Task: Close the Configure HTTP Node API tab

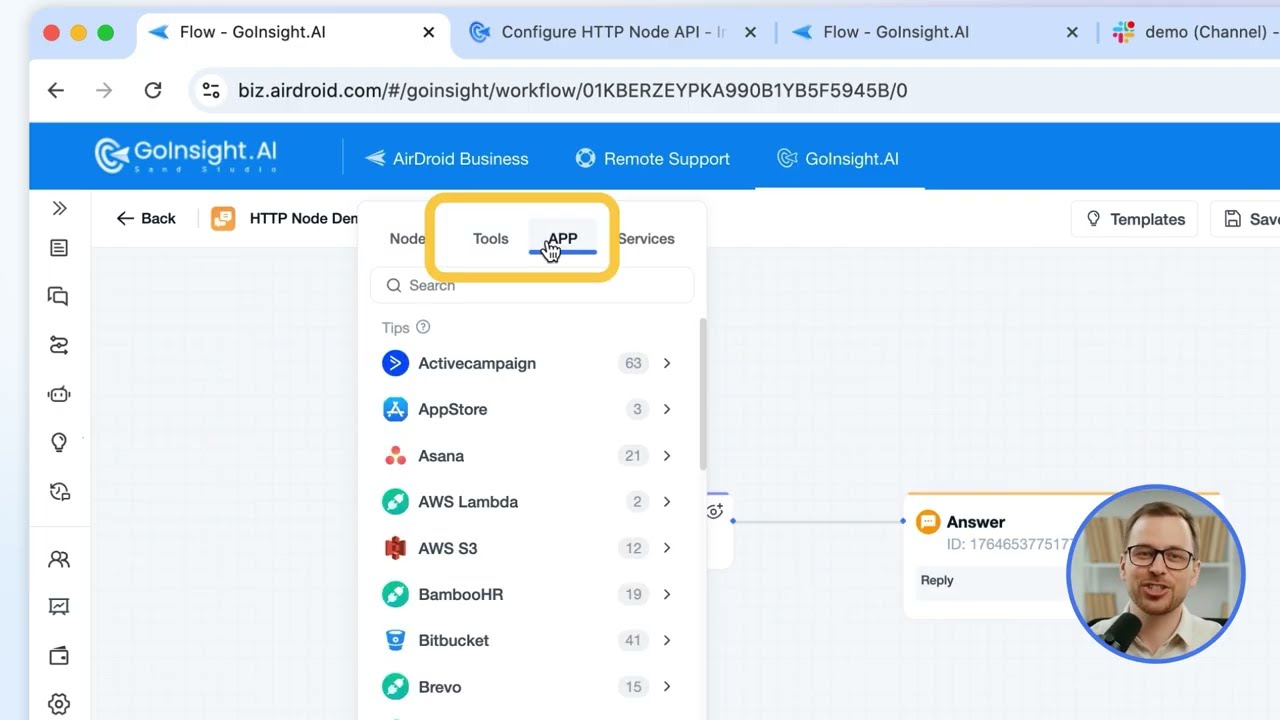Action: [751, 32]
